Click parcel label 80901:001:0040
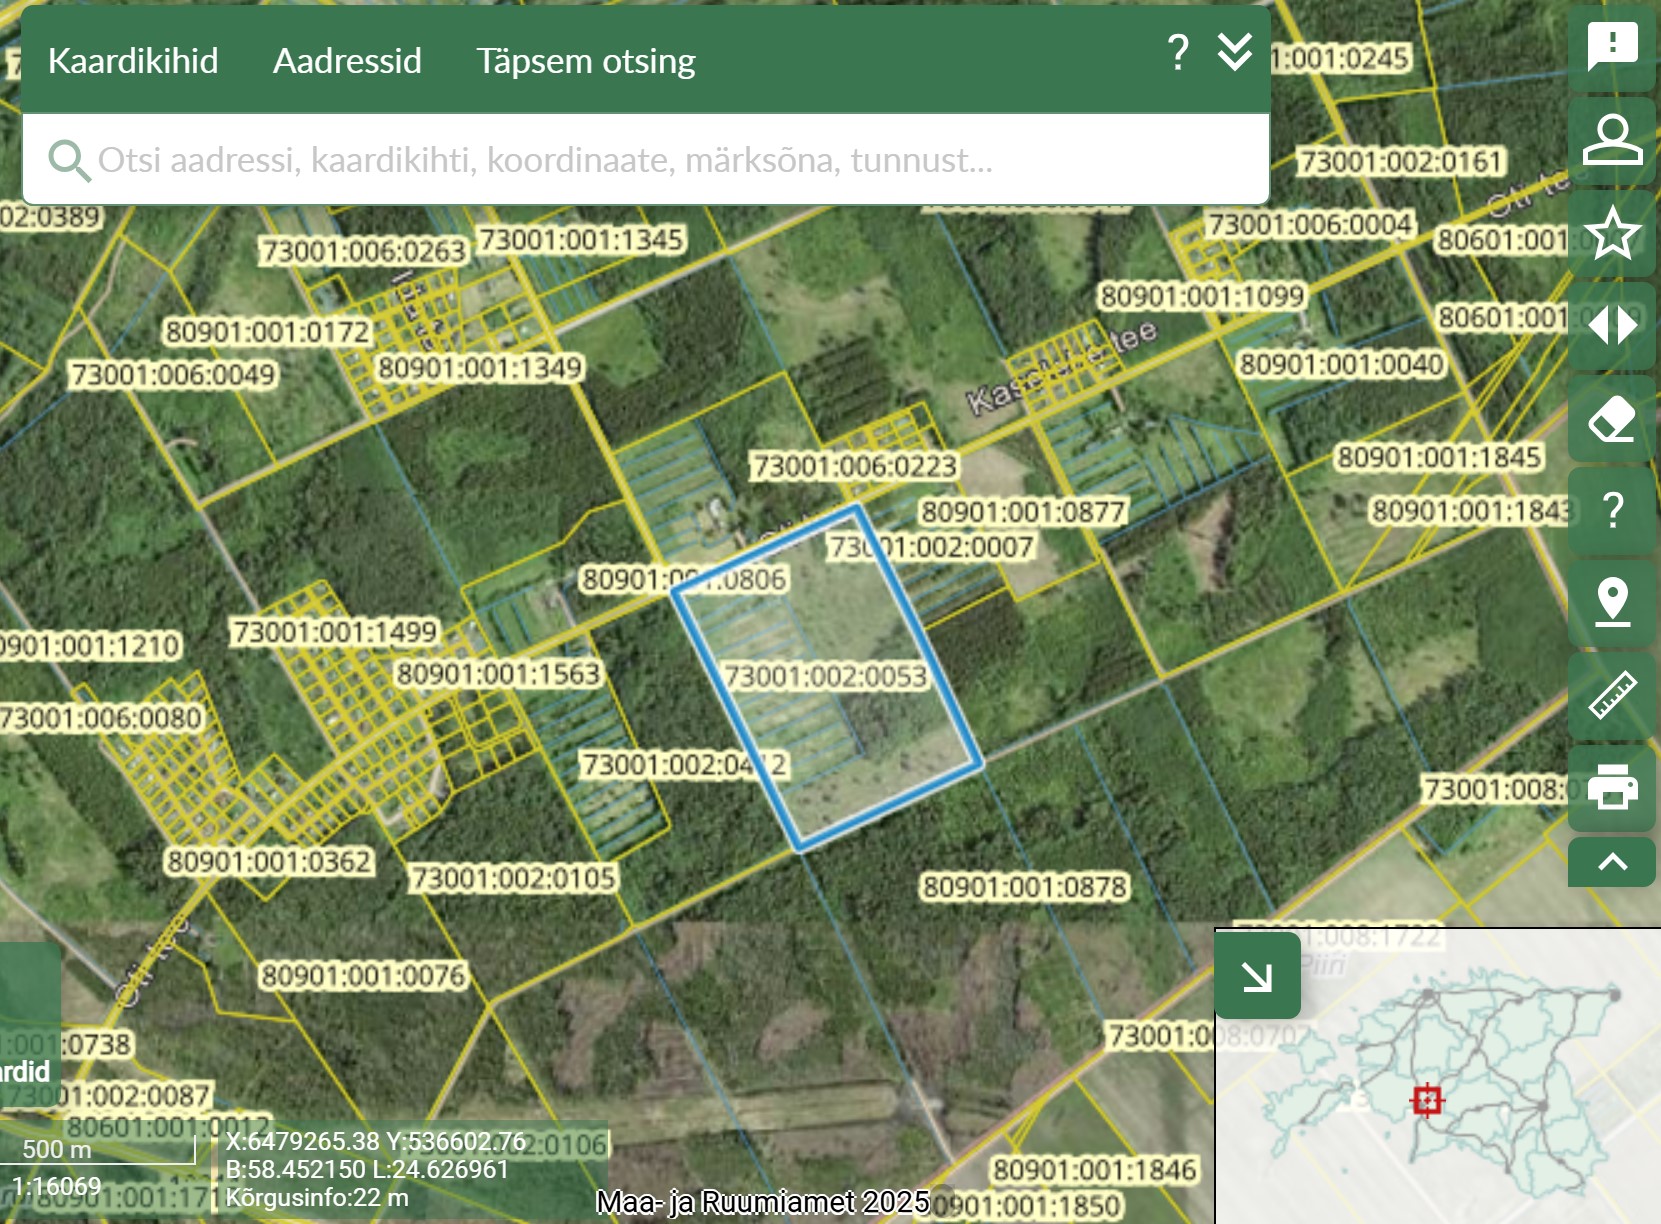The image size is (1661, 1224). tap(1342, 364)
